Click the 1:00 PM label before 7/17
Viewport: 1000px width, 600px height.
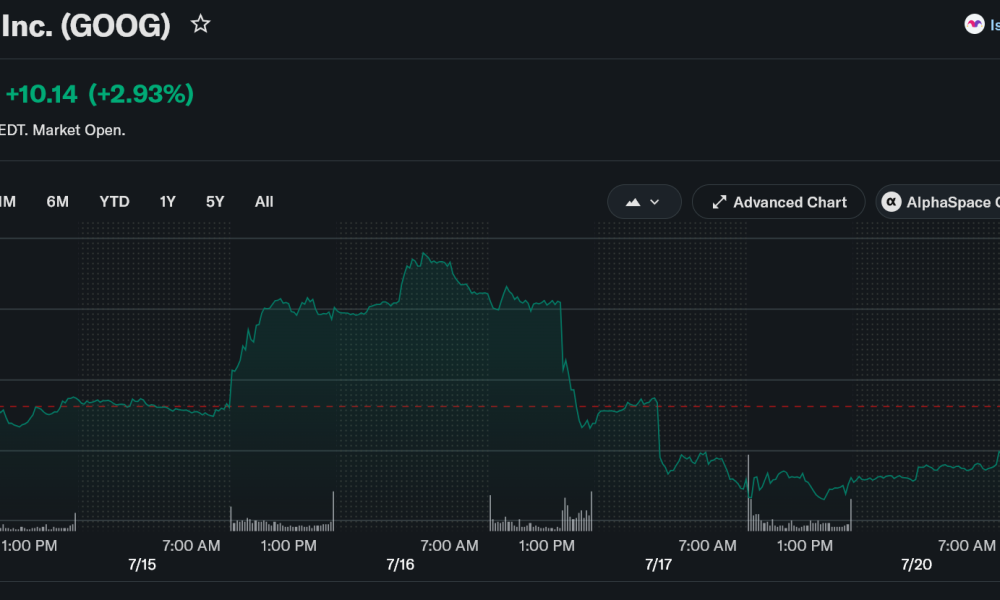pos(547,546)
